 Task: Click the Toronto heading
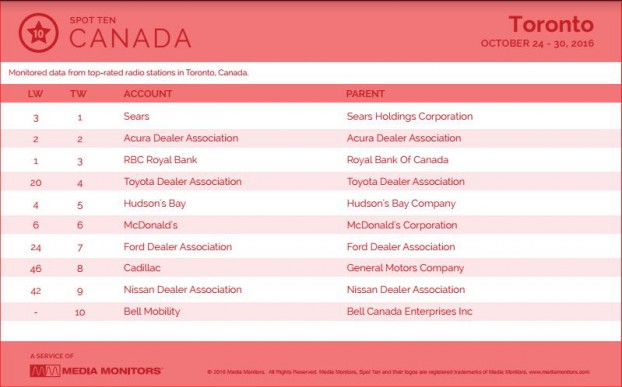coord(551,24)
